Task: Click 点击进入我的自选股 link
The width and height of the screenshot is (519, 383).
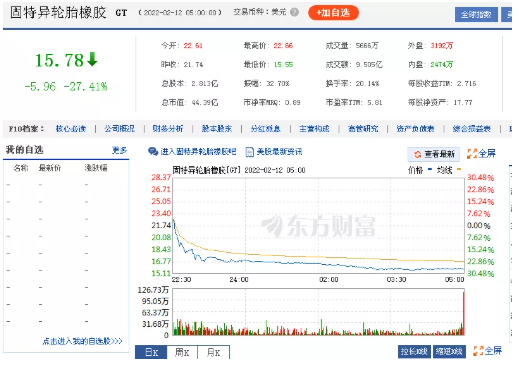Action: (82, 341)
